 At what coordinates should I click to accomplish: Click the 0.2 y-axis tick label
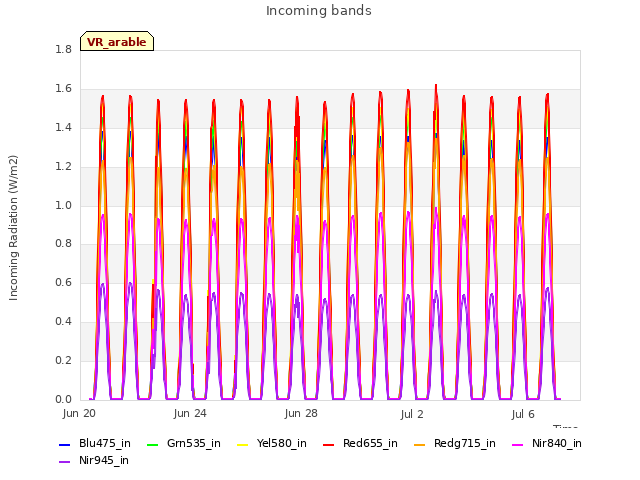coord(63,360)
